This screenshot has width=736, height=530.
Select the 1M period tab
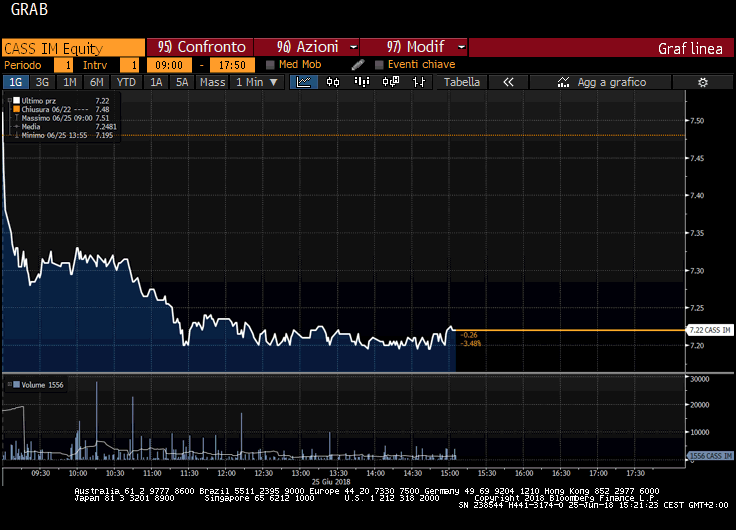point(69,82)
